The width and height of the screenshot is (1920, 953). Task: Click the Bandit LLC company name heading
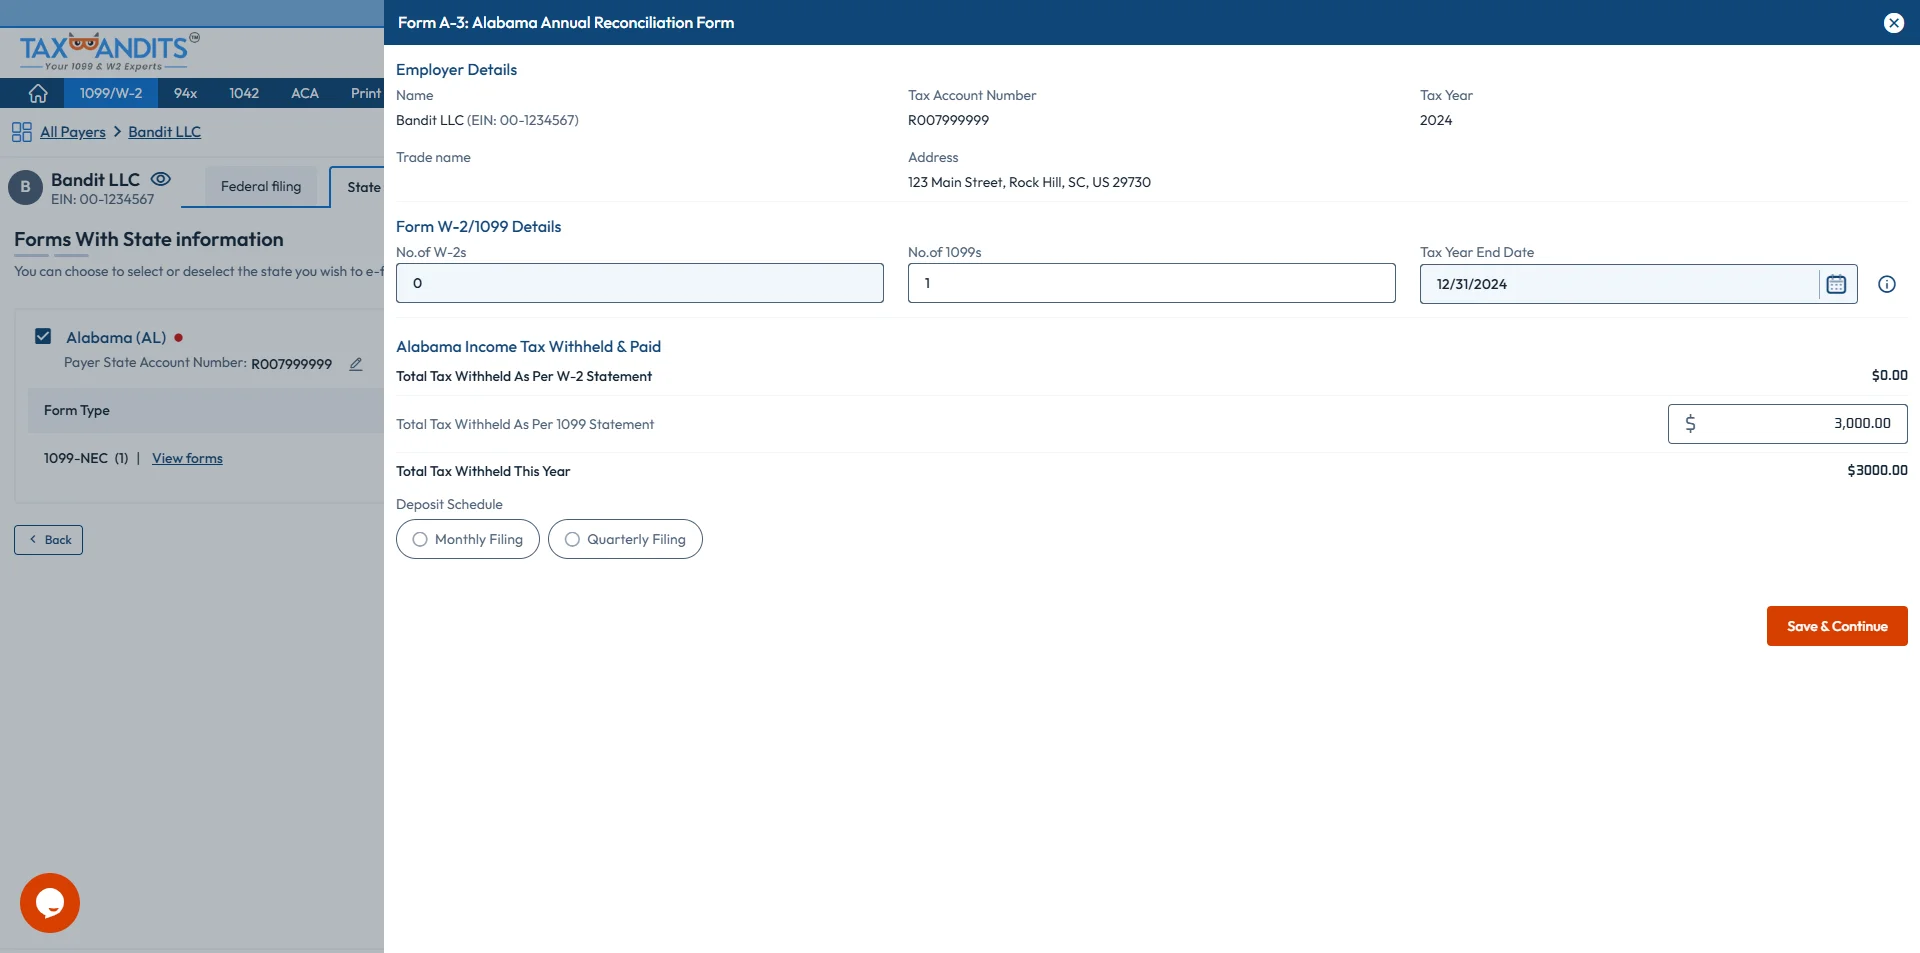pos(96,180)
